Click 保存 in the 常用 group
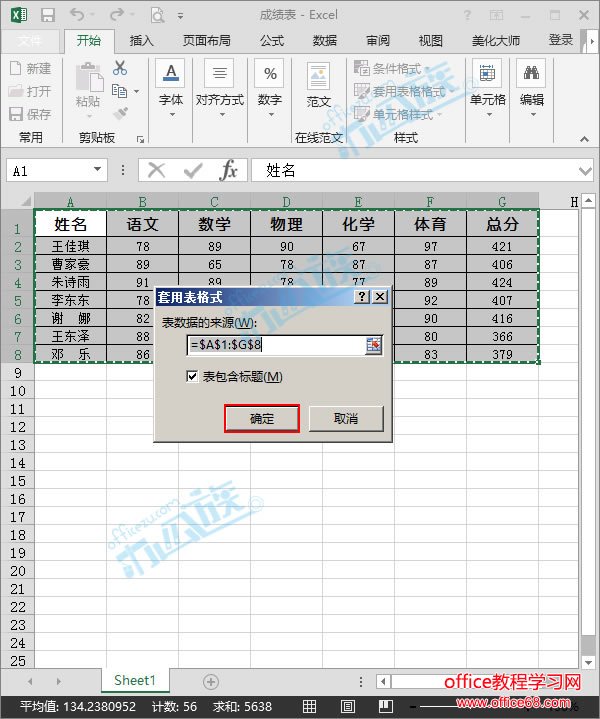 [x=30, y=114]
